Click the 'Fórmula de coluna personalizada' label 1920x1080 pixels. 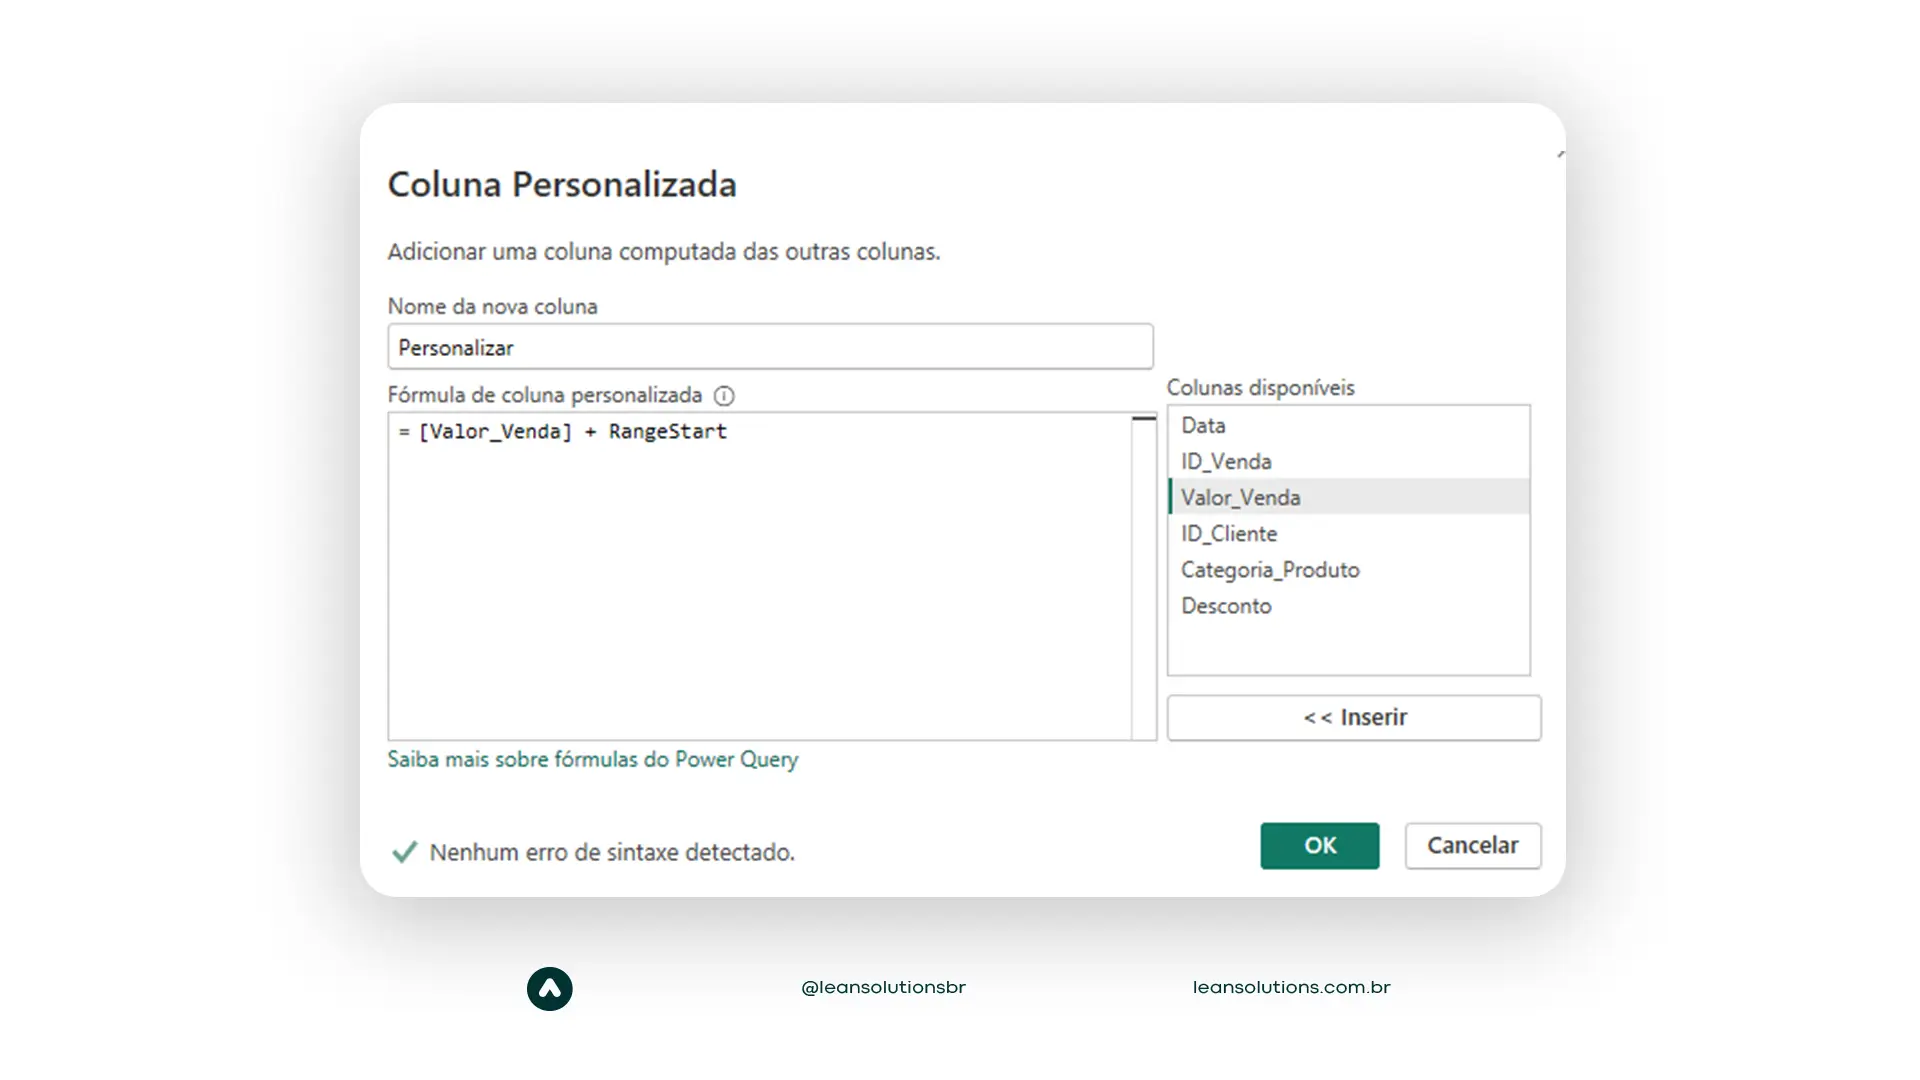(545, 395)
